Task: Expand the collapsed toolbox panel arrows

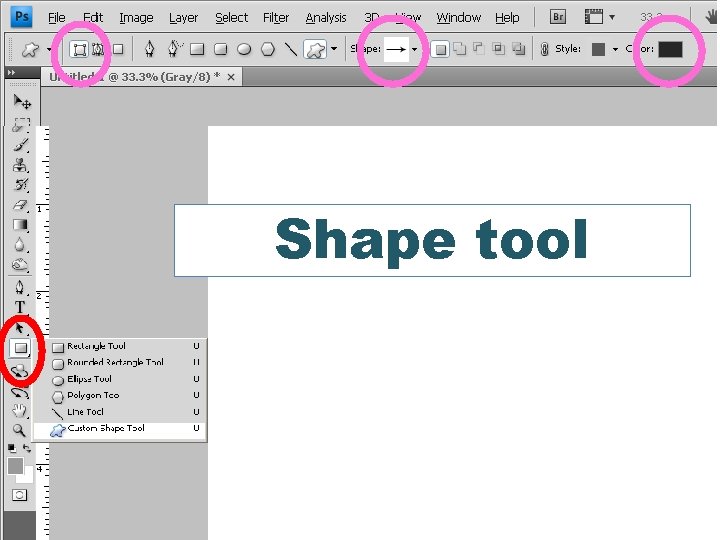Action: (11, 73)
